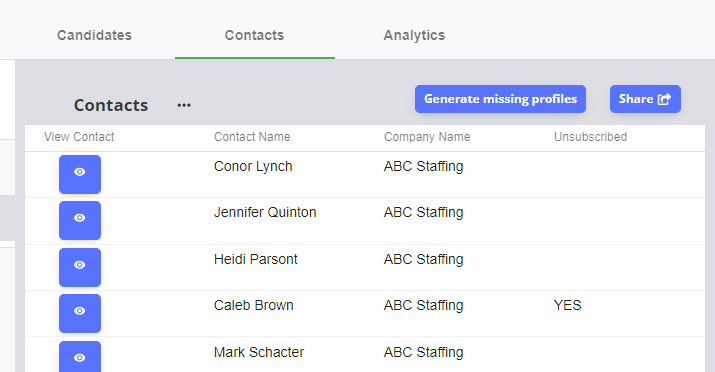Sort by the View Contact column header

79,137
